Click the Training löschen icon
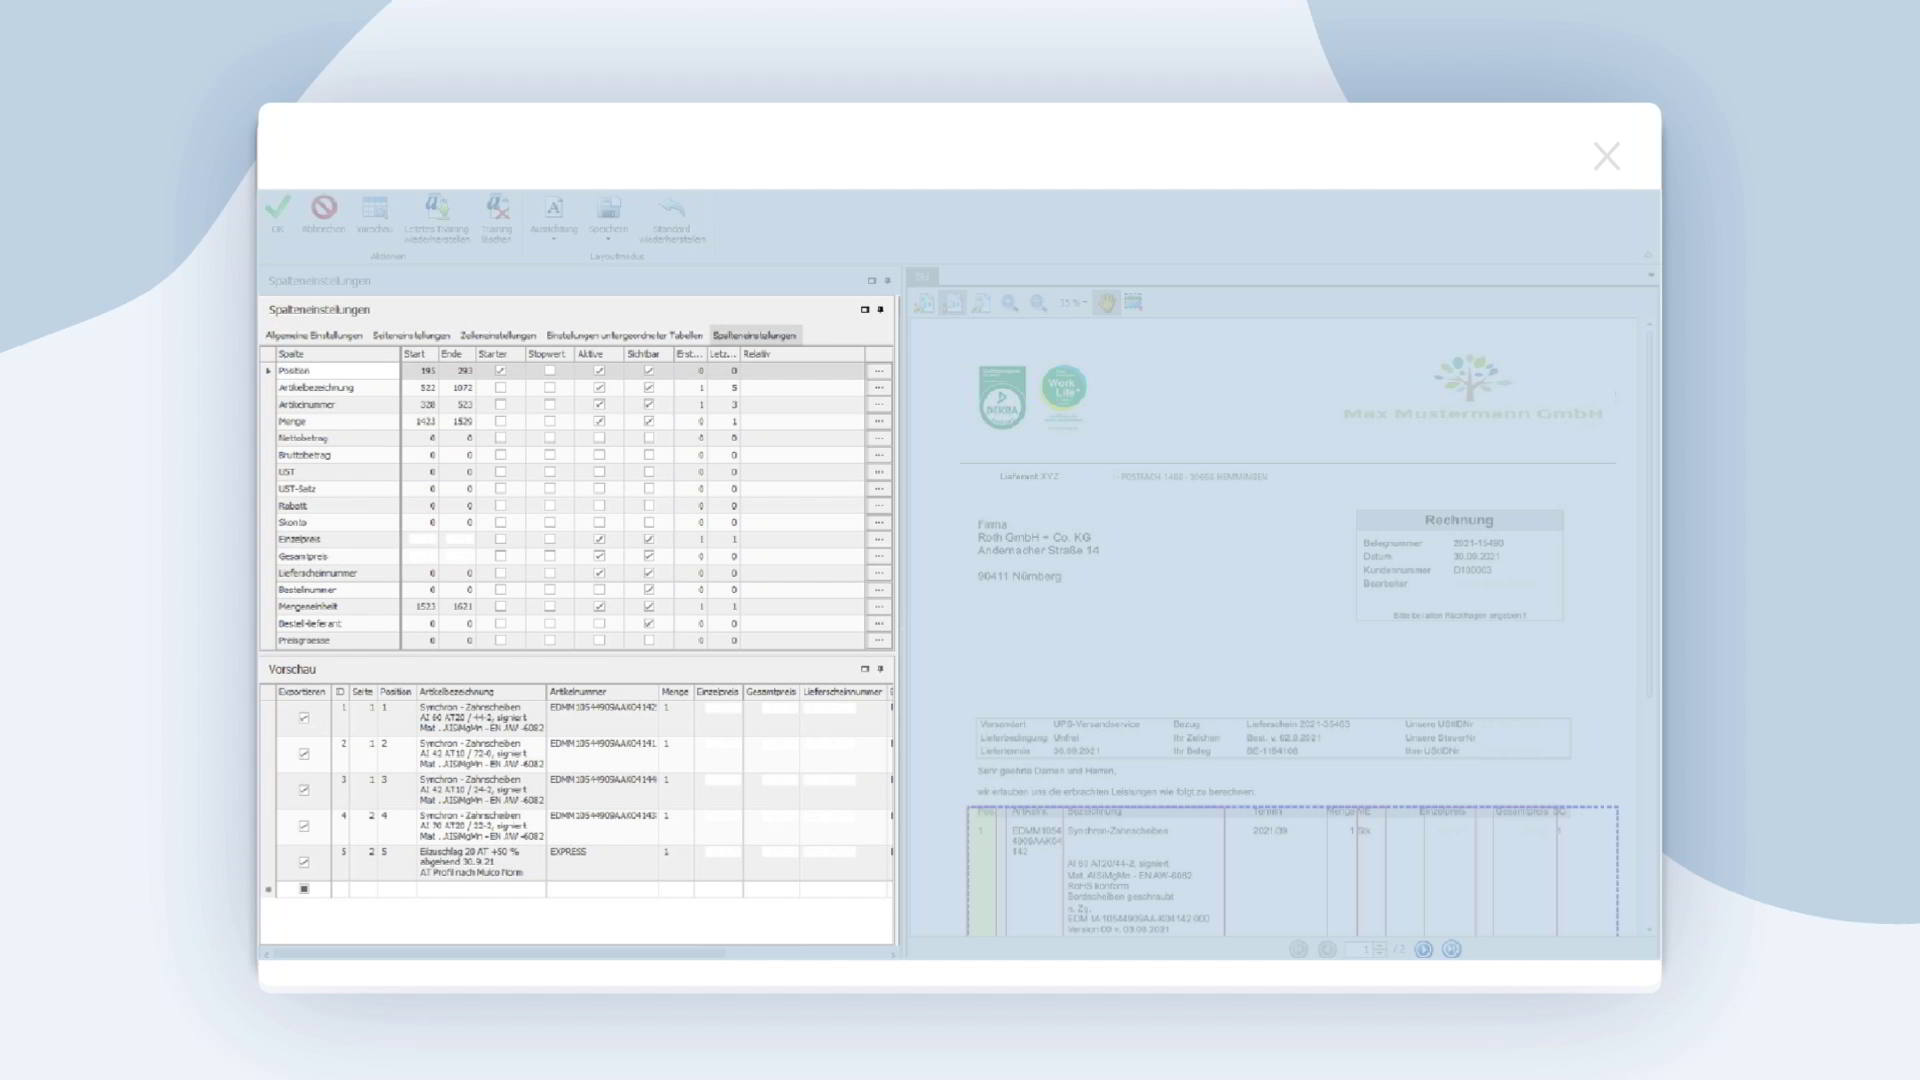1920x1080 pixels. (x=497, y=207)
